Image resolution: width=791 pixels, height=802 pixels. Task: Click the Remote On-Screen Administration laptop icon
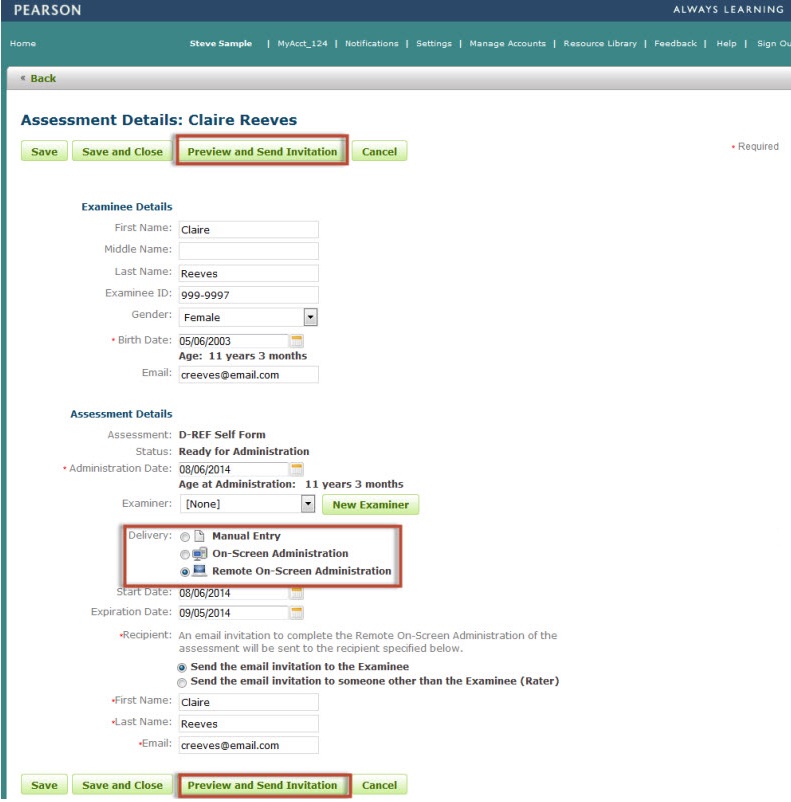[199, 571]
